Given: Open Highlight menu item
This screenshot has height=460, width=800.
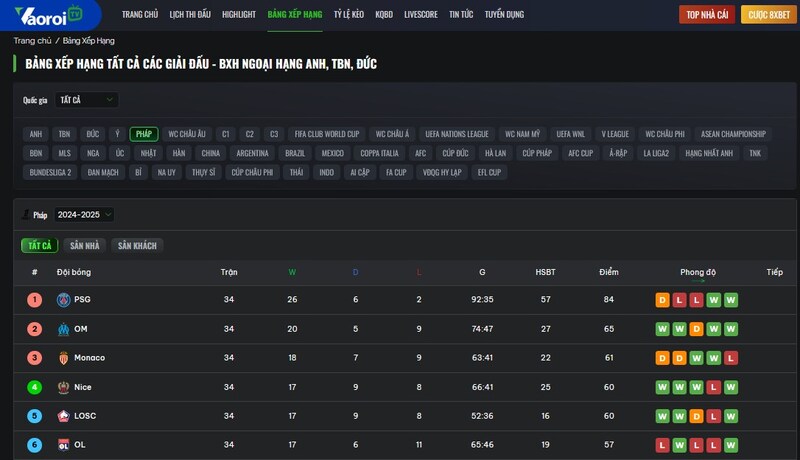Looking at the screenshot, I should click(239, 15).
